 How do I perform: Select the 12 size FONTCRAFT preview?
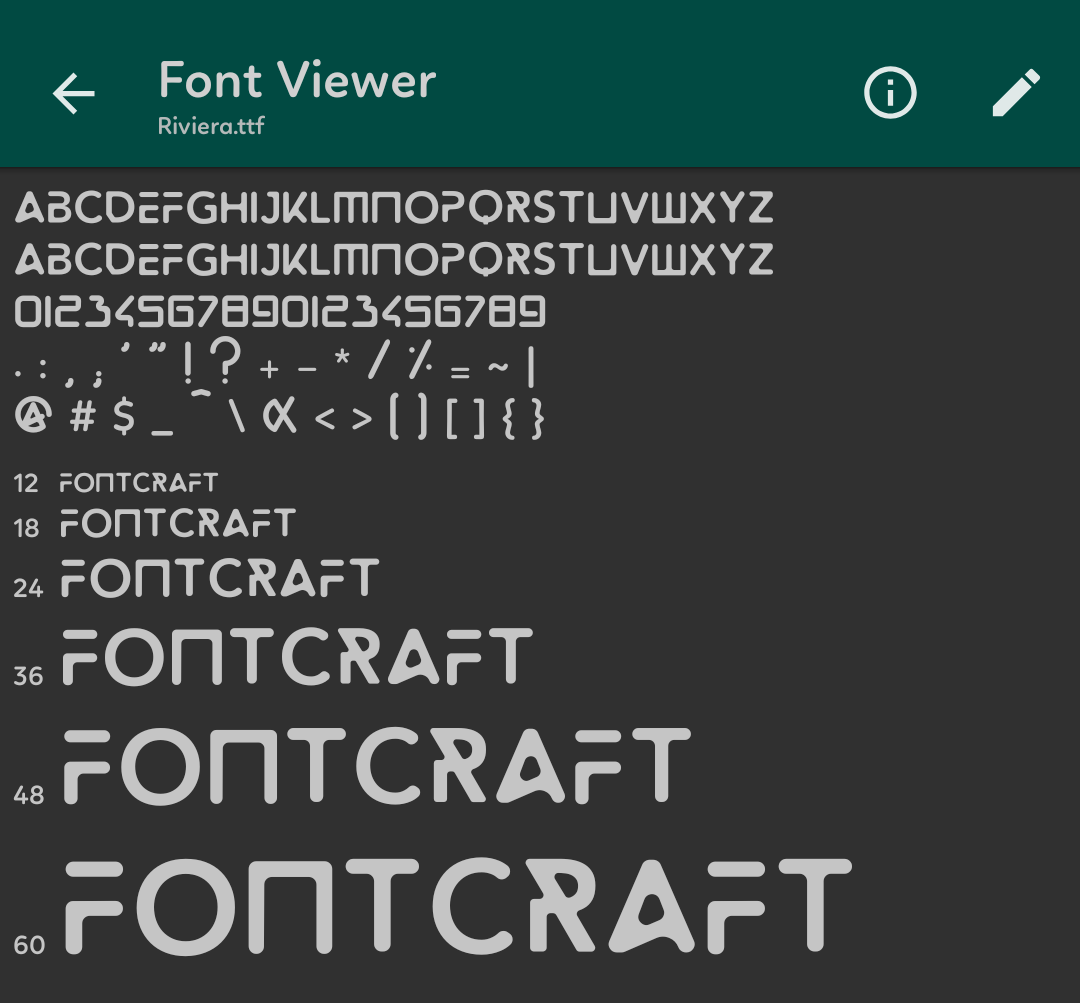138,482
